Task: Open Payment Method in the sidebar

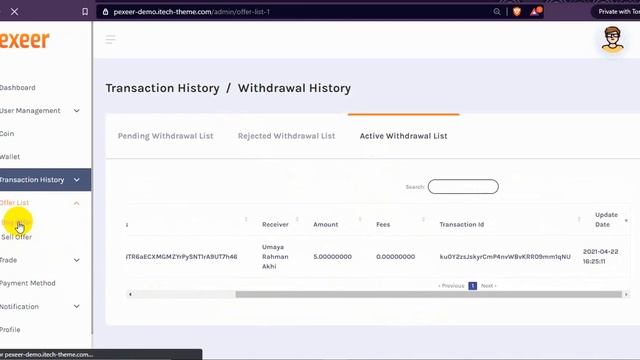Action: [27, 283]
